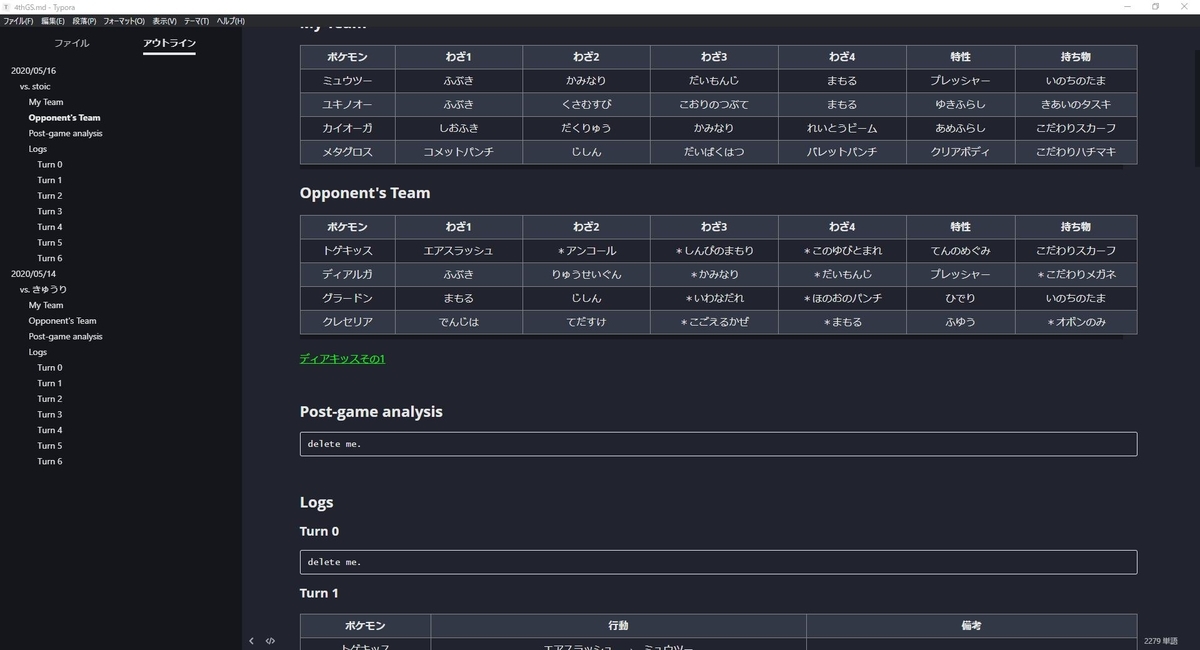Click the ユキノオー cell
Image resolution: width=1200 pixels, height=650 pixels.
tap(348, 104)
